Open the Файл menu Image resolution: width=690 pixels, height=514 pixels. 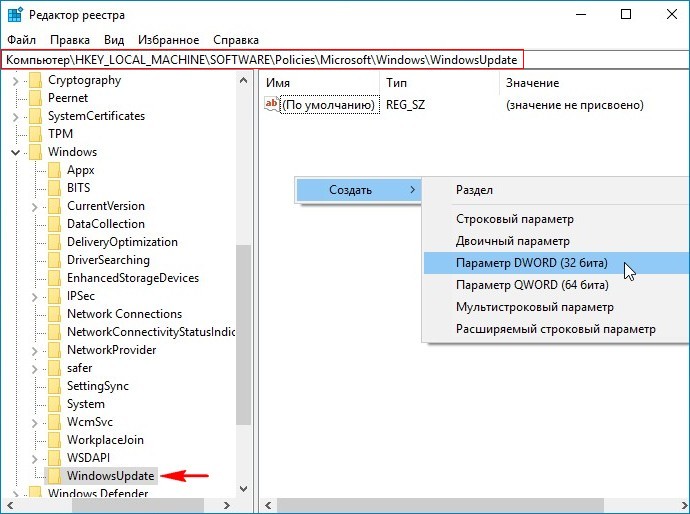tap(21, 40)
